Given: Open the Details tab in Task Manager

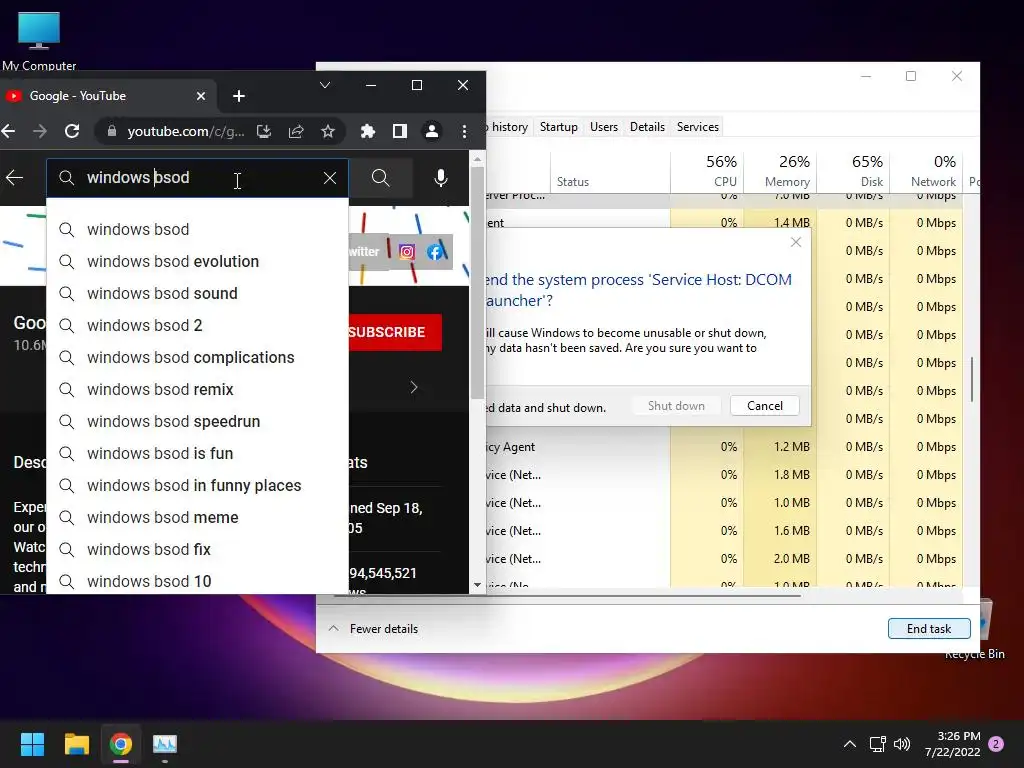Looking at the screenshot, I should click(x=647, y=127).
